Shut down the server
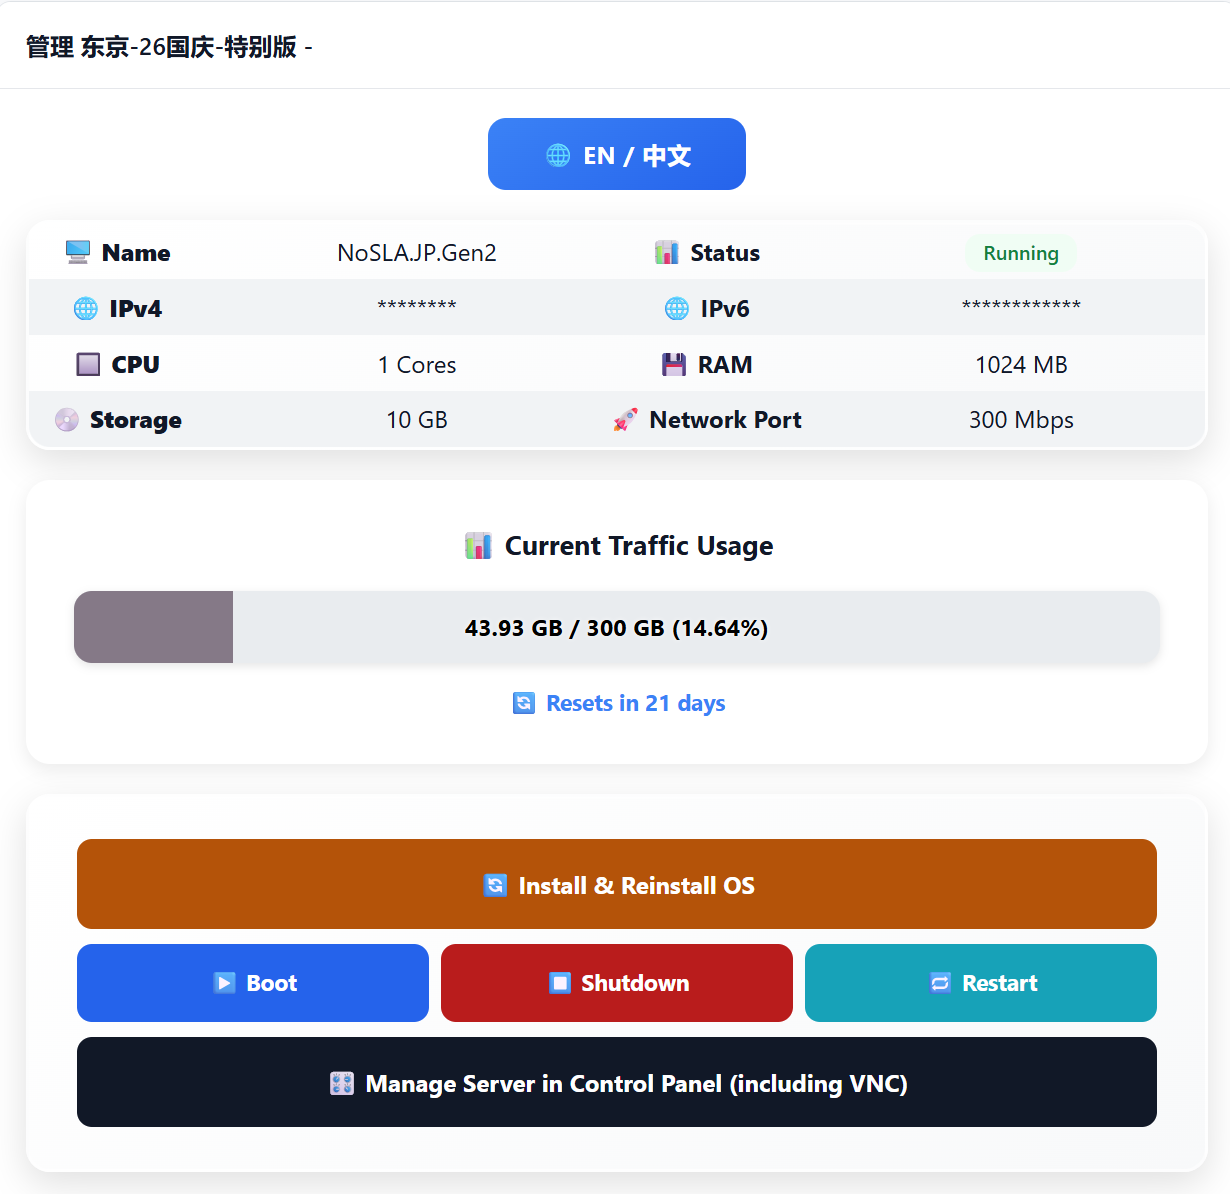Image resolution: width=1230 pixels, height=1194 pixels. pos(617,983)
